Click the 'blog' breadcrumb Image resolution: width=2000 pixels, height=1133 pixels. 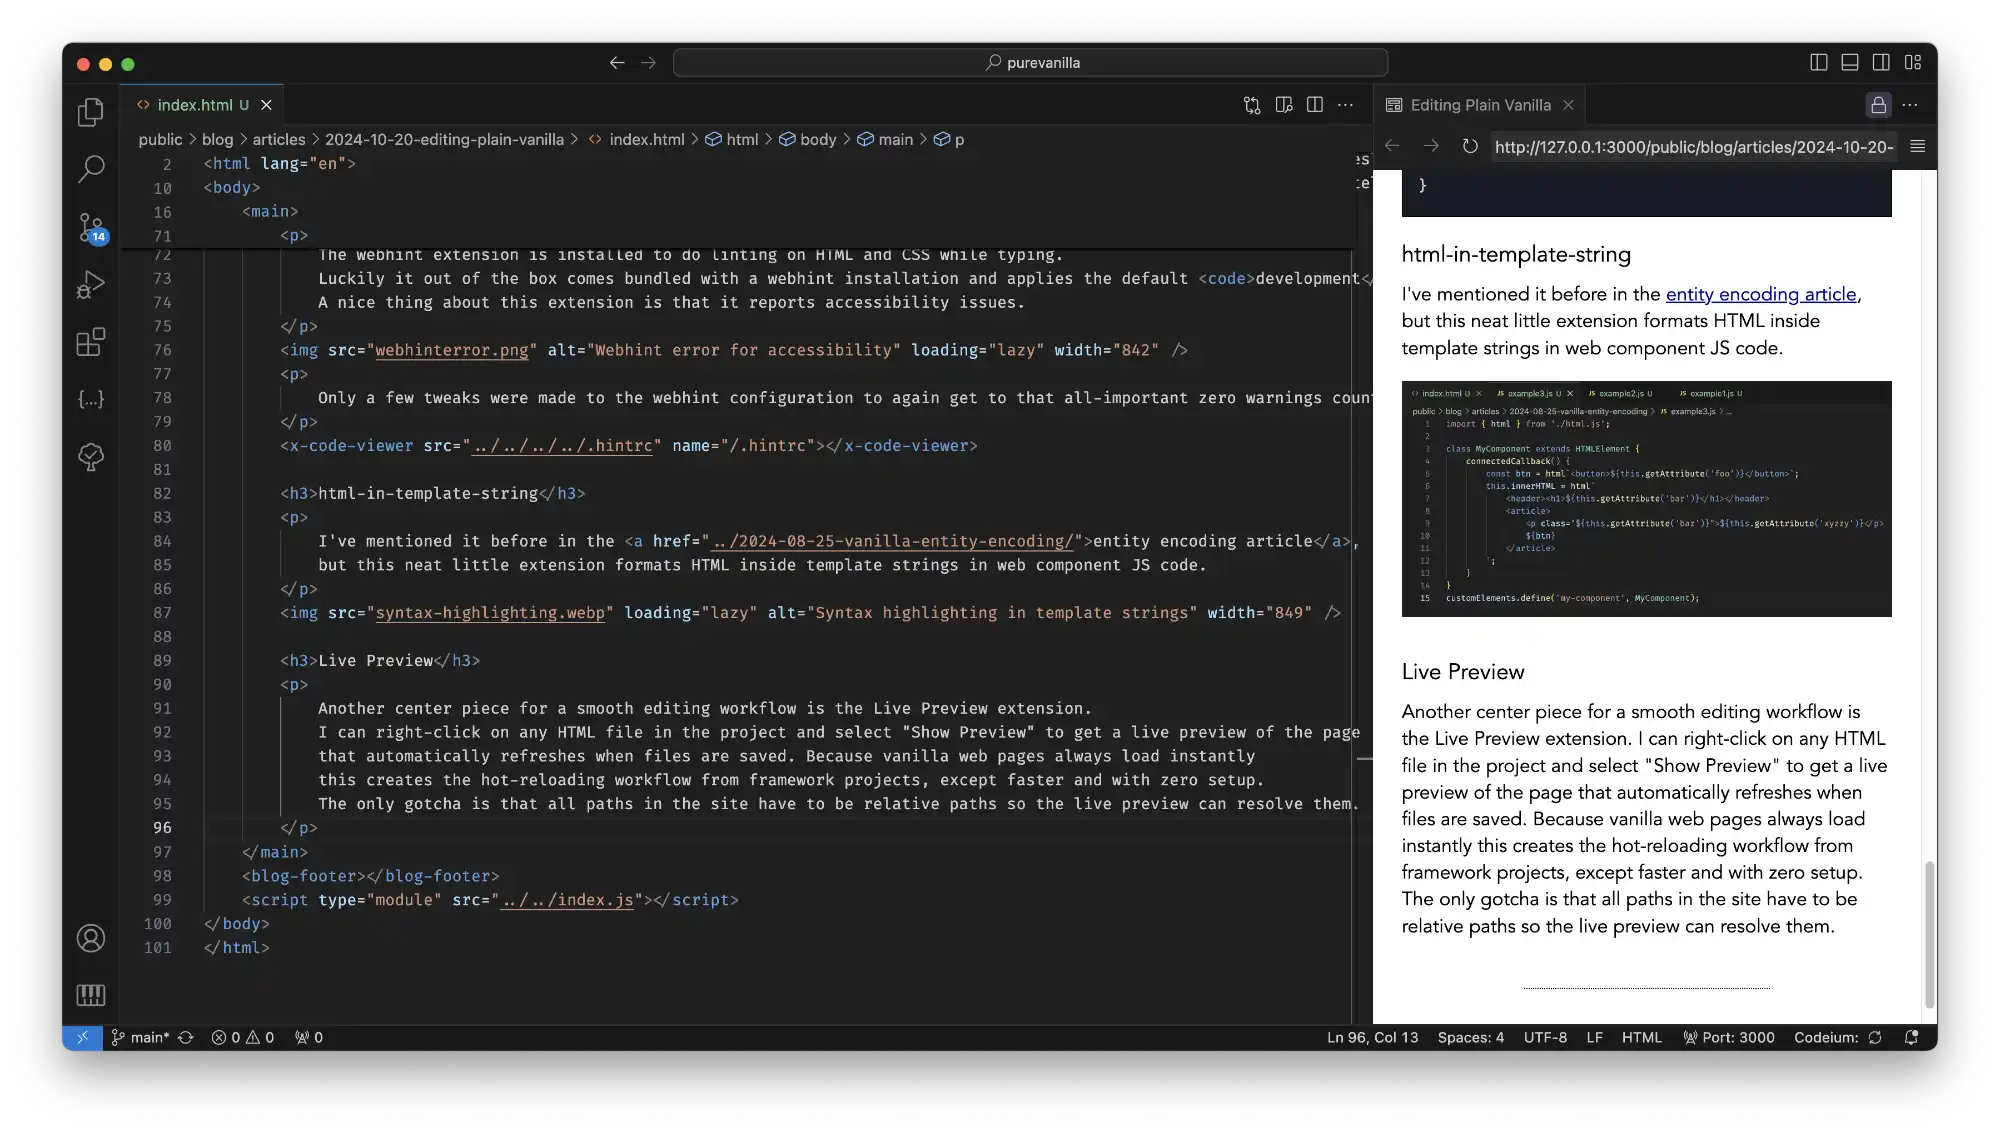[217, 139]
